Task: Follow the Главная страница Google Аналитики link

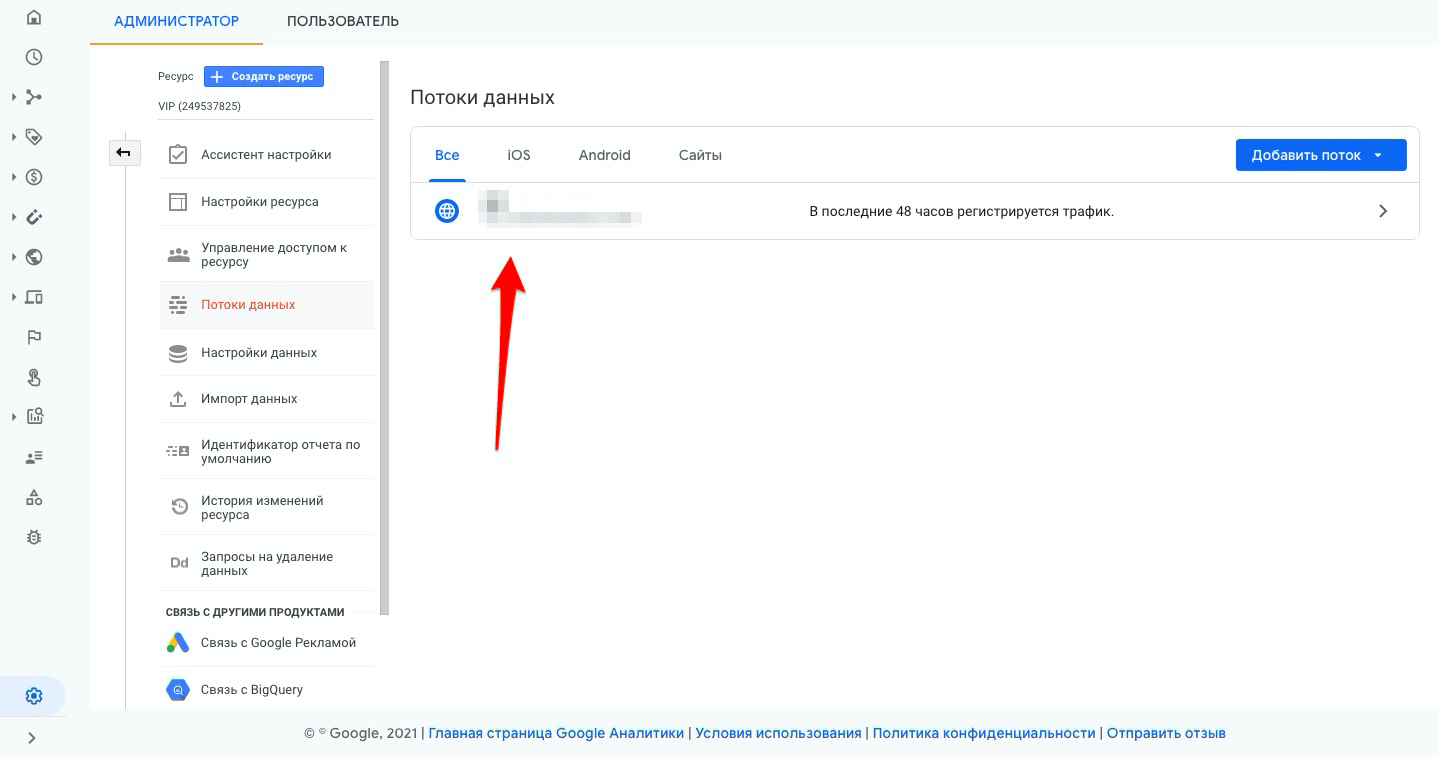Action: [x=556, y=733]
